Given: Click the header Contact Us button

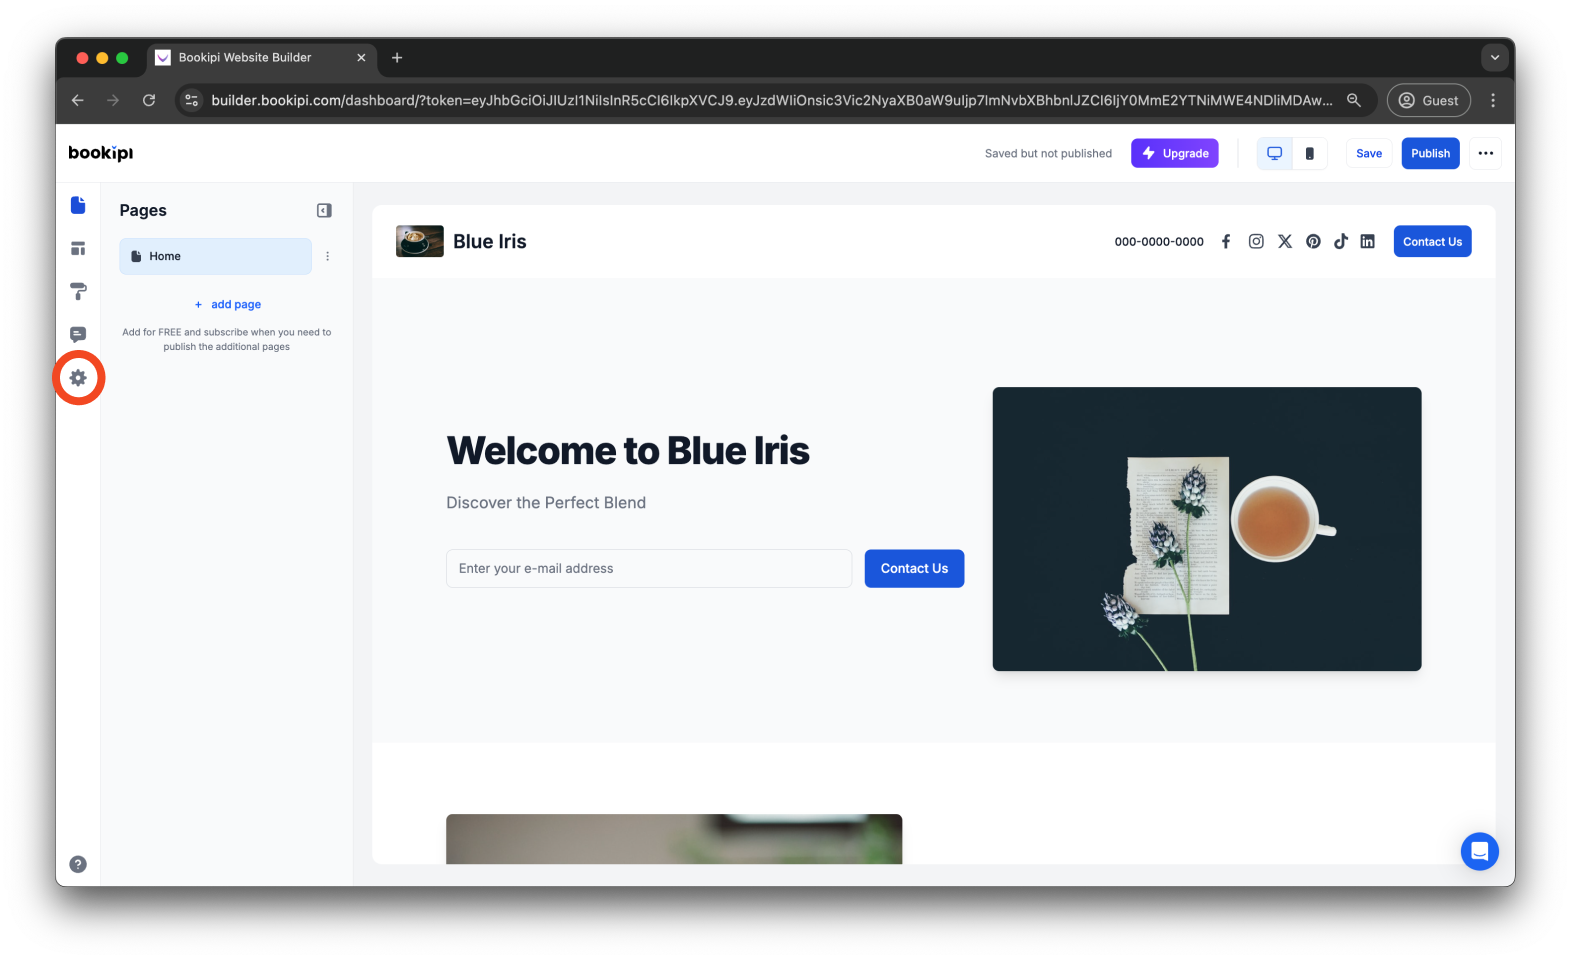Looking at the screenshot, I should tap(1432, 241).
